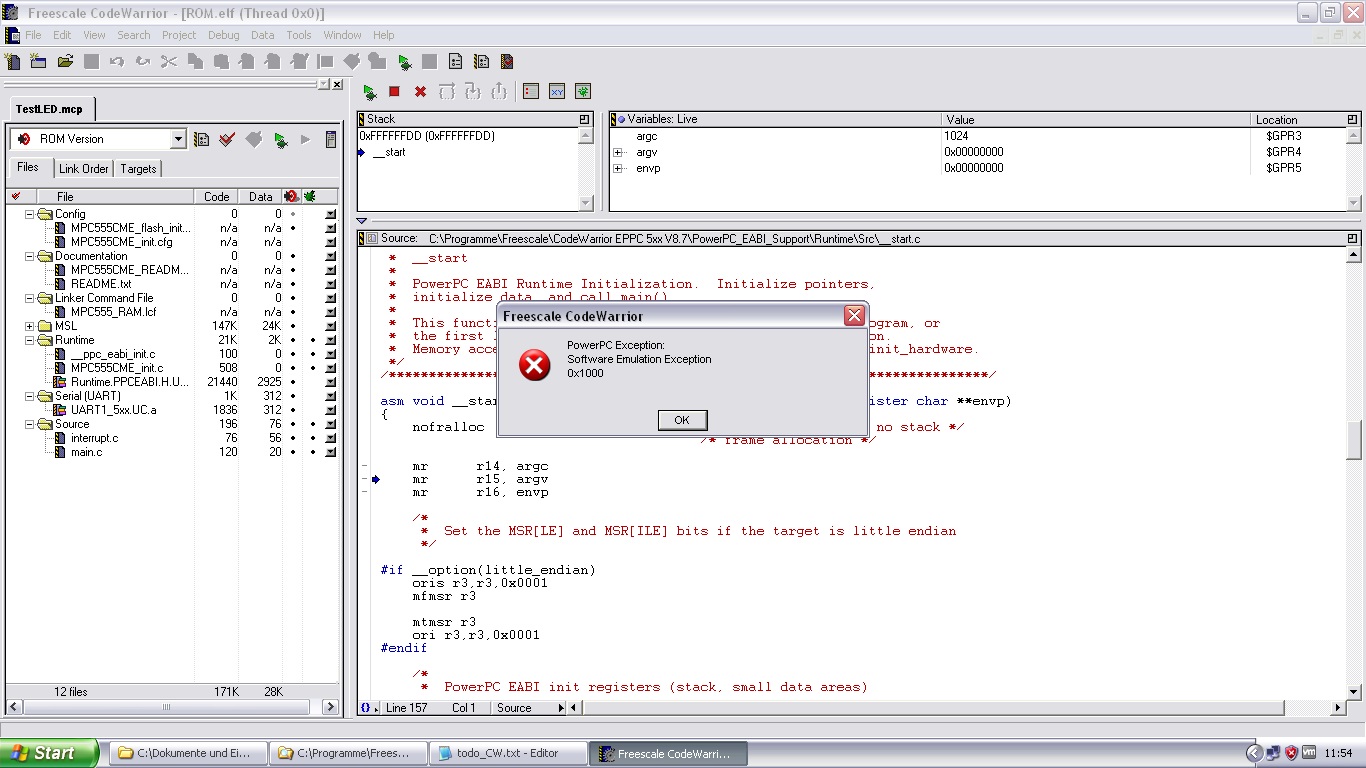Click the red Stop button in debugger toolbar
Image resolution: width=1366 pixels, height=768 pixels.
point(394,91)
